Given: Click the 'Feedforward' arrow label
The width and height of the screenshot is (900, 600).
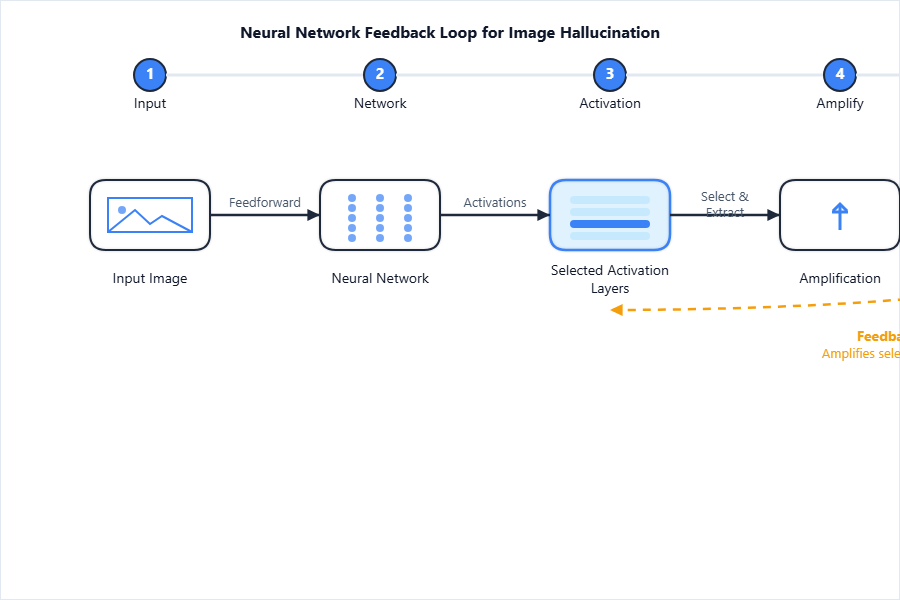Looking at the screenshot, I should (265, 203).
